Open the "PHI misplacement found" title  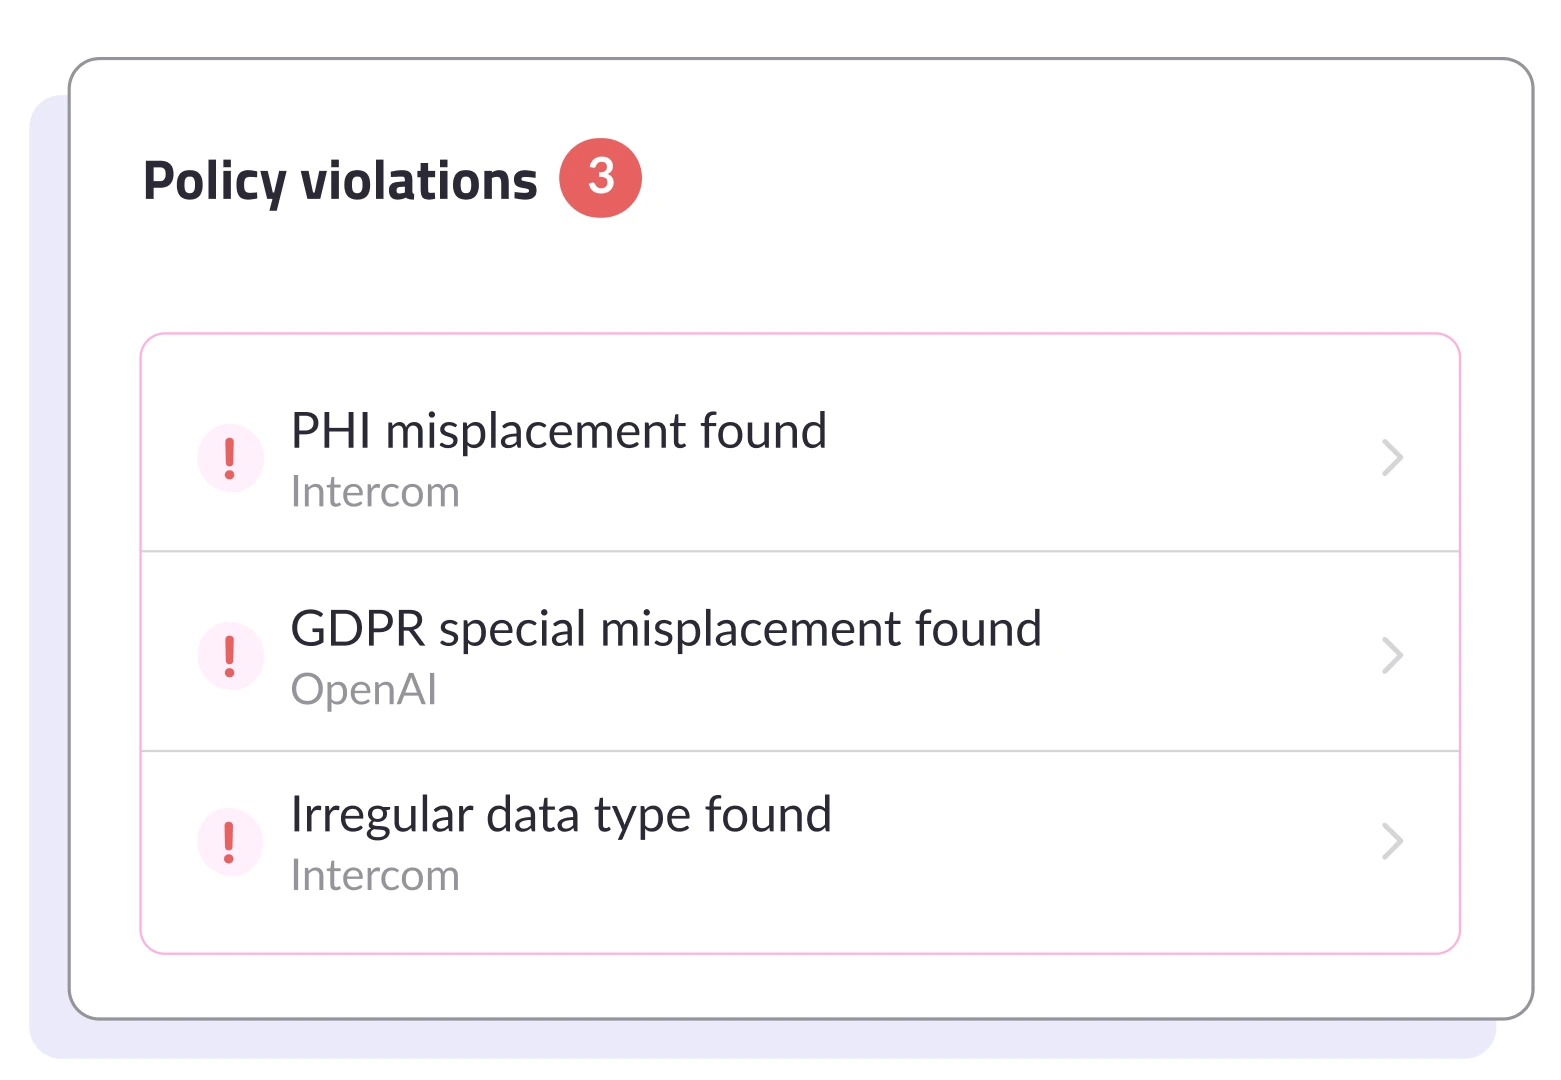pos(558,432)
